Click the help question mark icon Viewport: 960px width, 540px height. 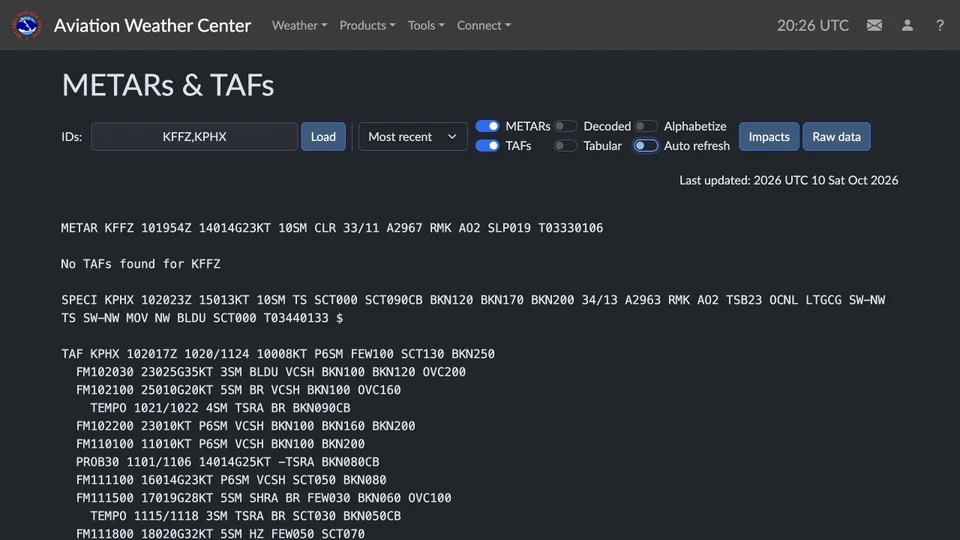pos(940,25)
